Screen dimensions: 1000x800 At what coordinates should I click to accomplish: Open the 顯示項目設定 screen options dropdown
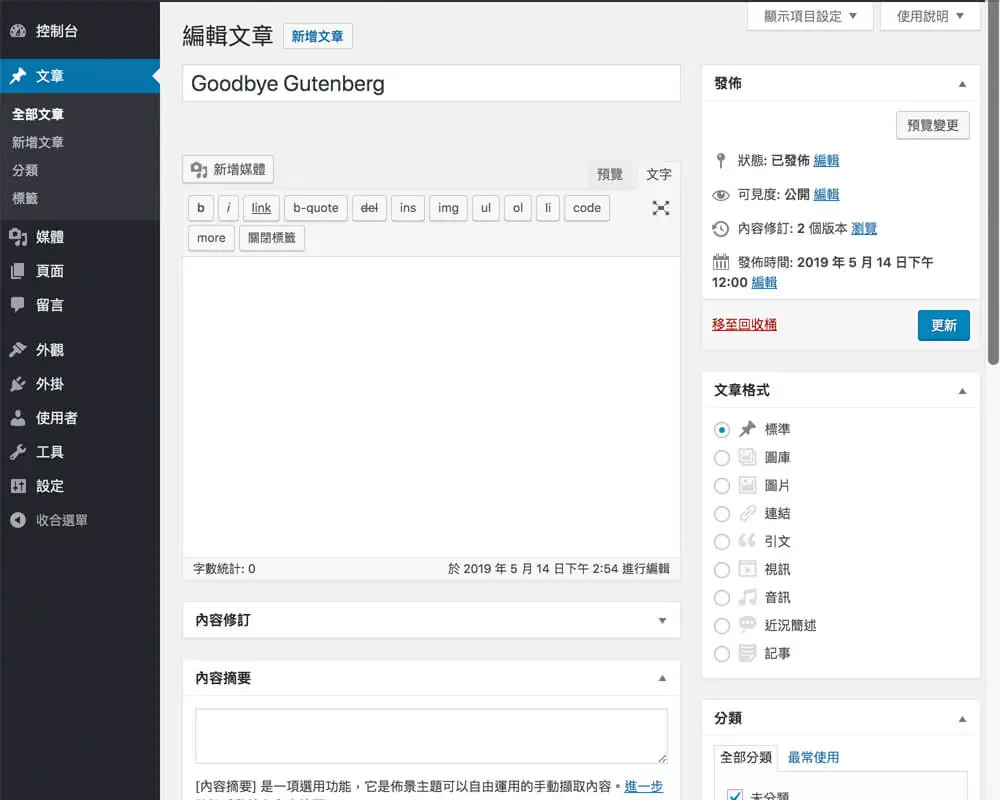pos(810,16)
